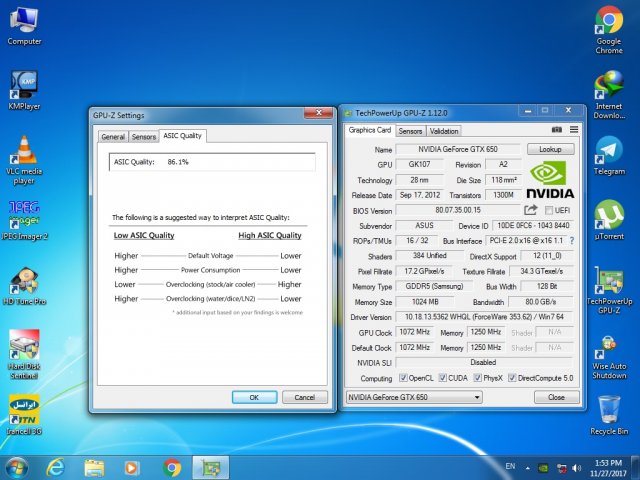Open the GPU-Z hamburger menu icon
Viewport: 640px width, 480px height.
pyautogui.click(x=574, y=129)
